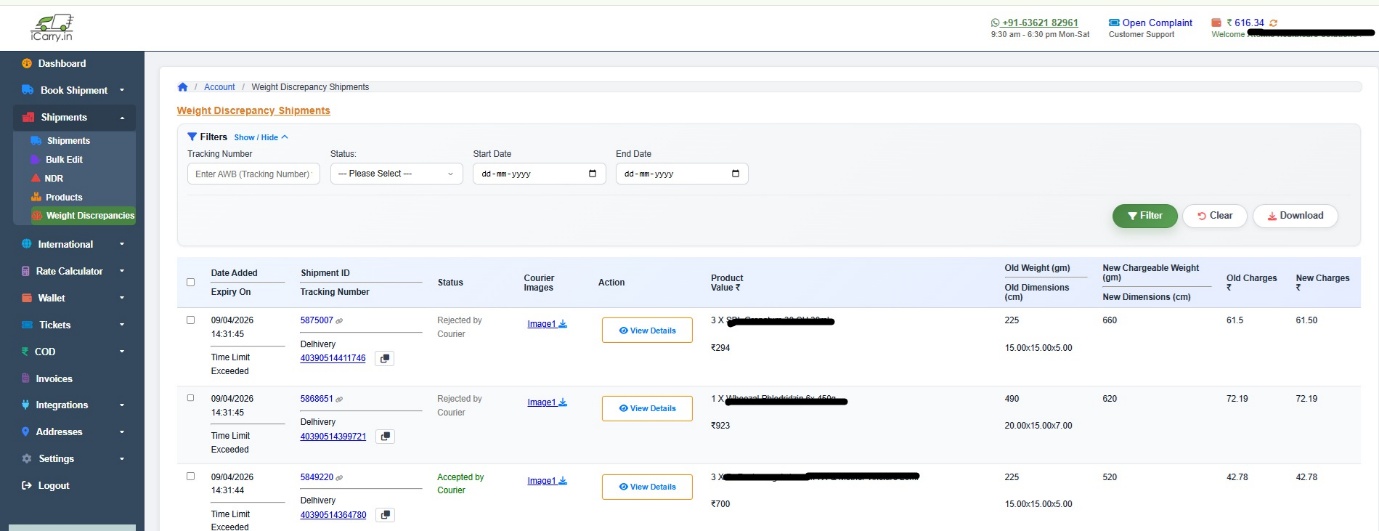Tick the select-all checkbox in table header

(191, 282)
